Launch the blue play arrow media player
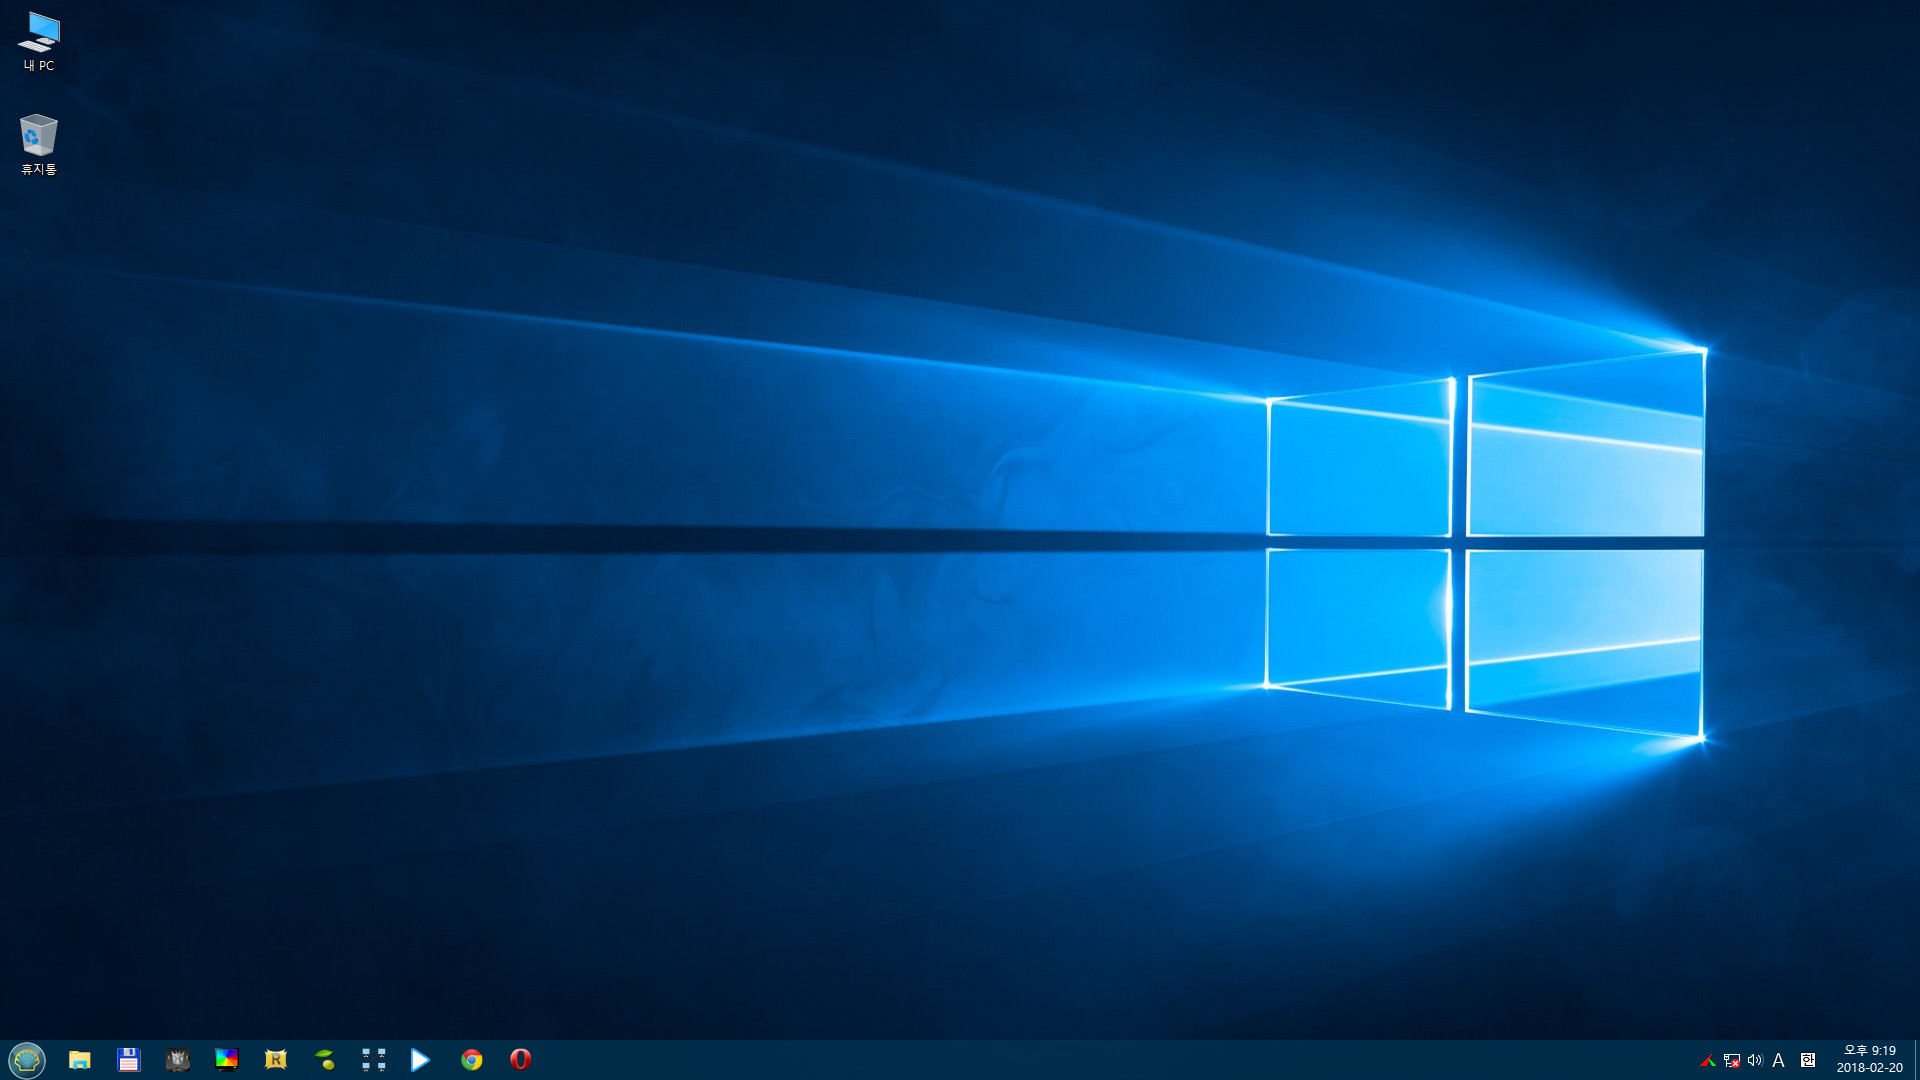The height and width of the screenshot is (1080, 1920). 421,1060
